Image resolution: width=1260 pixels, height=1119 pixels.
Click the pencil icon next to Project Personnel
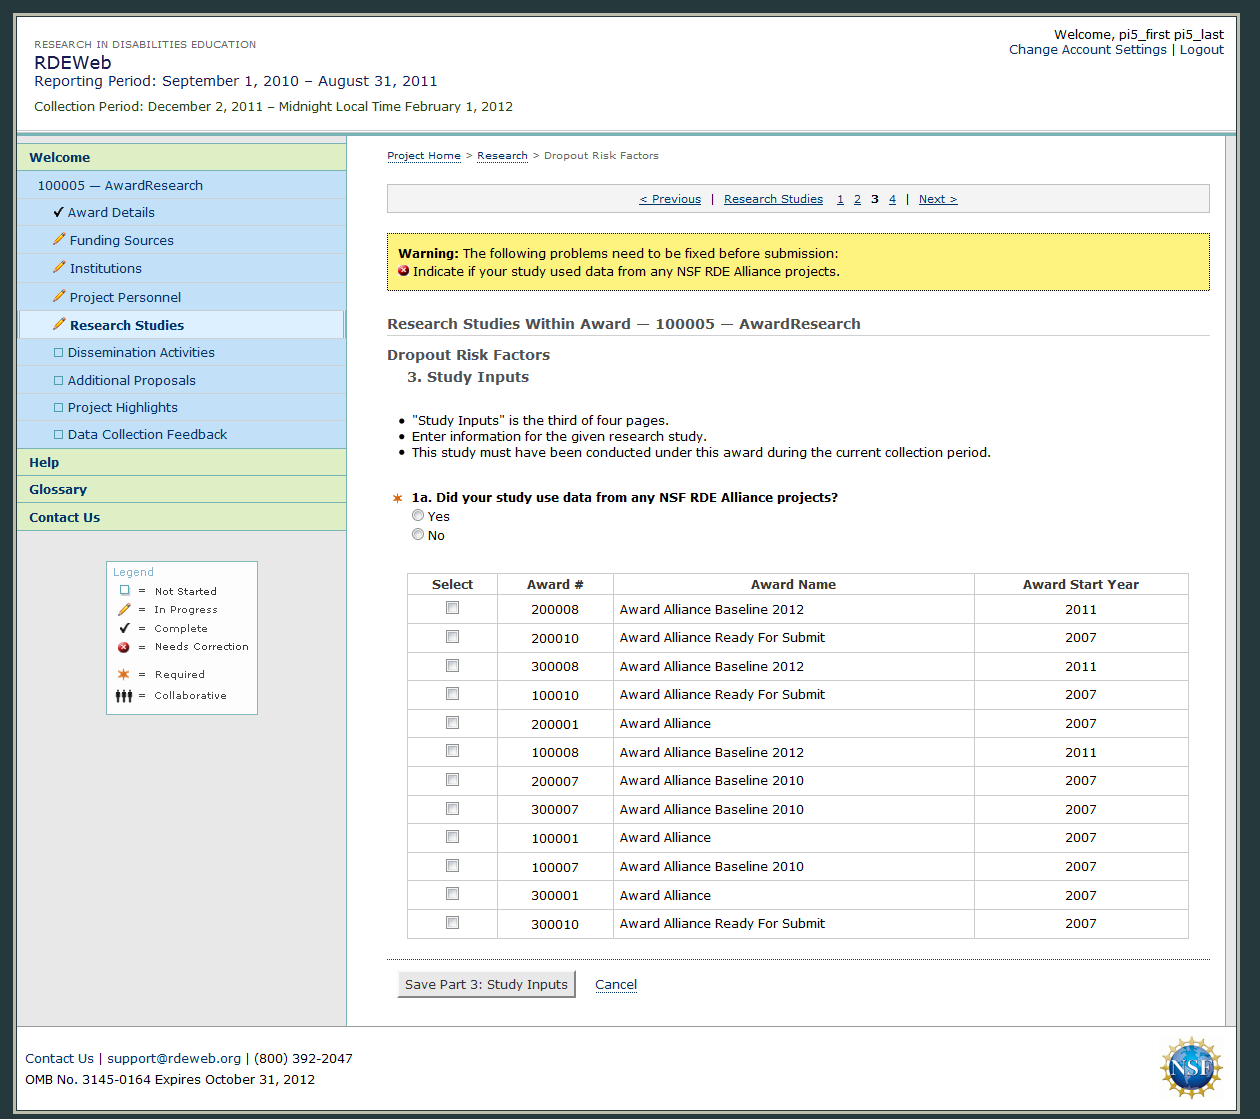point(59,297)
